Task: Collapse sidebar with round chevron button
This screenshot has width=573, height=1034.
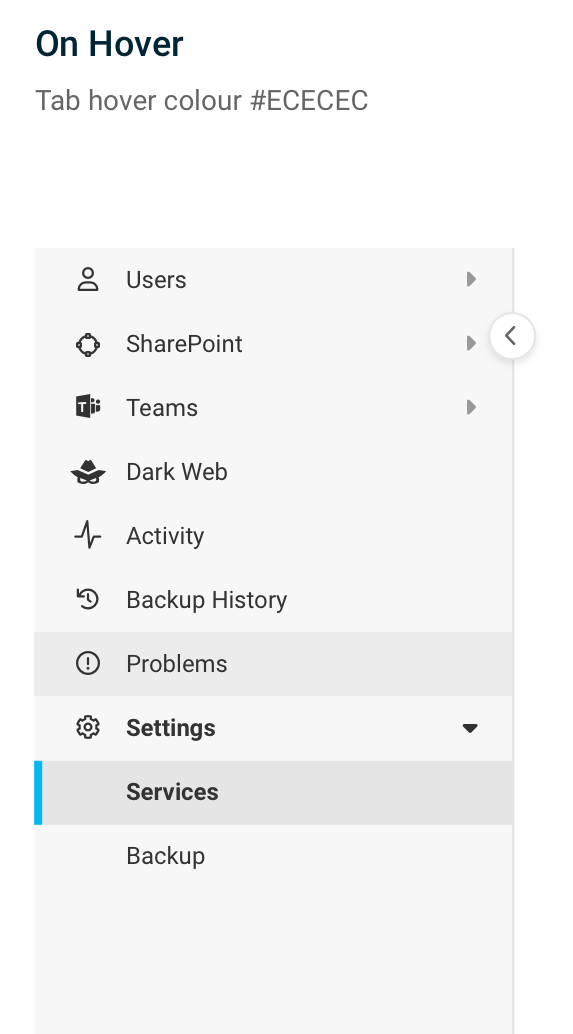Action: pyautogui.click(x=512, y=336)
